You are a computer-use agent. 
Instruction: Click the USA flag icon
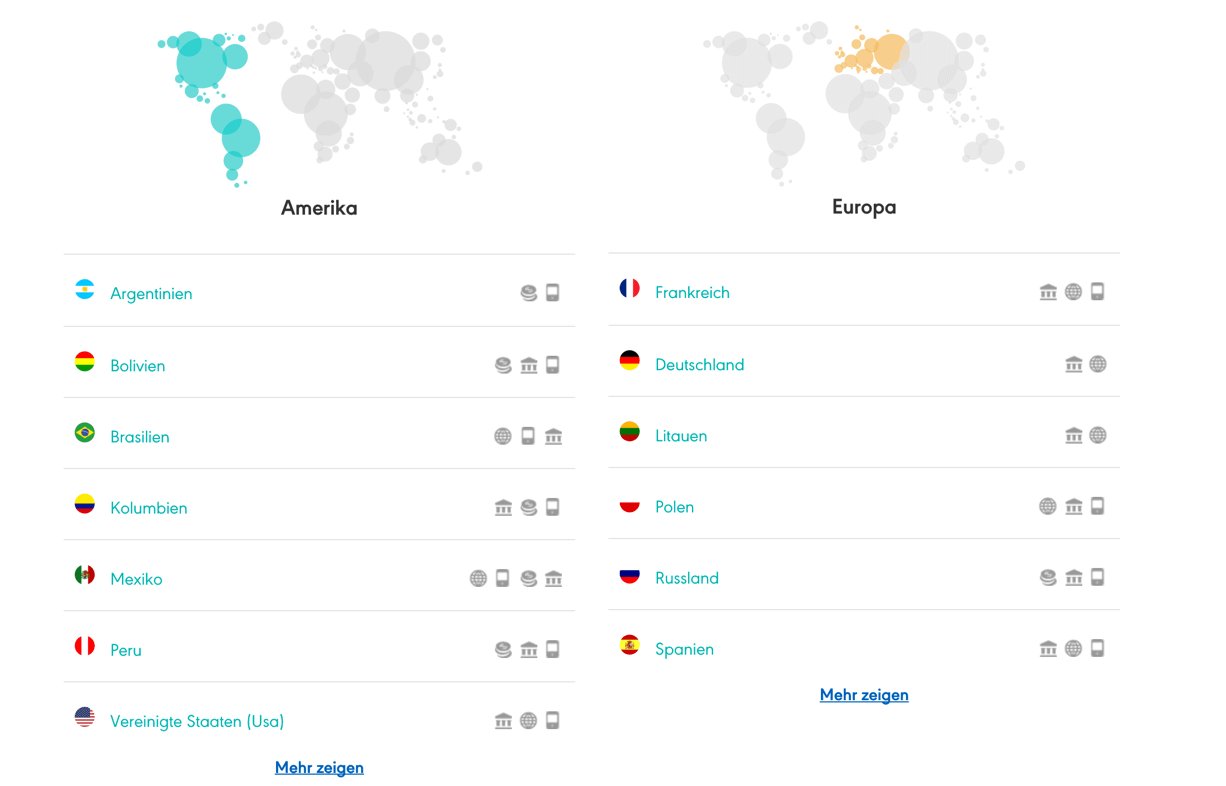85,718
